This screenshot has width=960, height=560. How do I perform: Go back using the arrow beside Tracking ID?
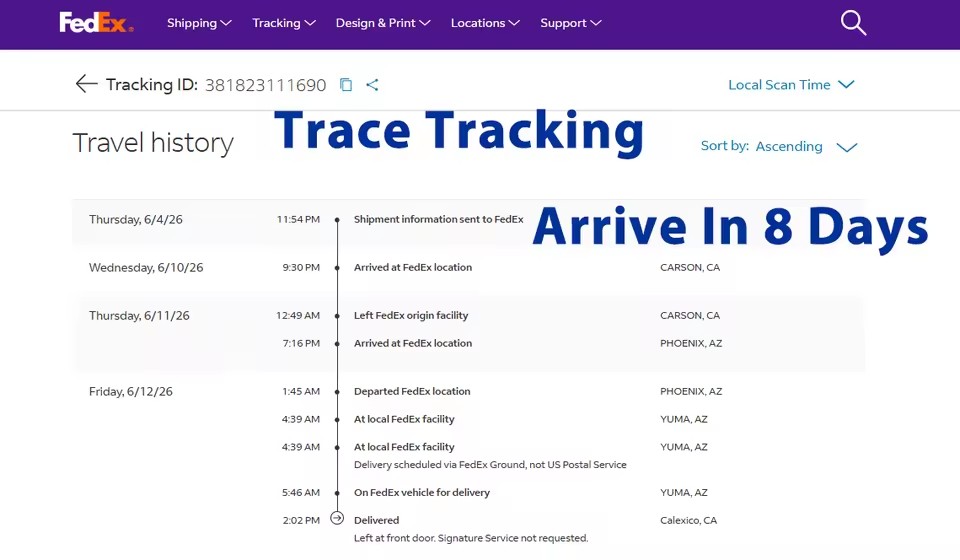[86, 84]
